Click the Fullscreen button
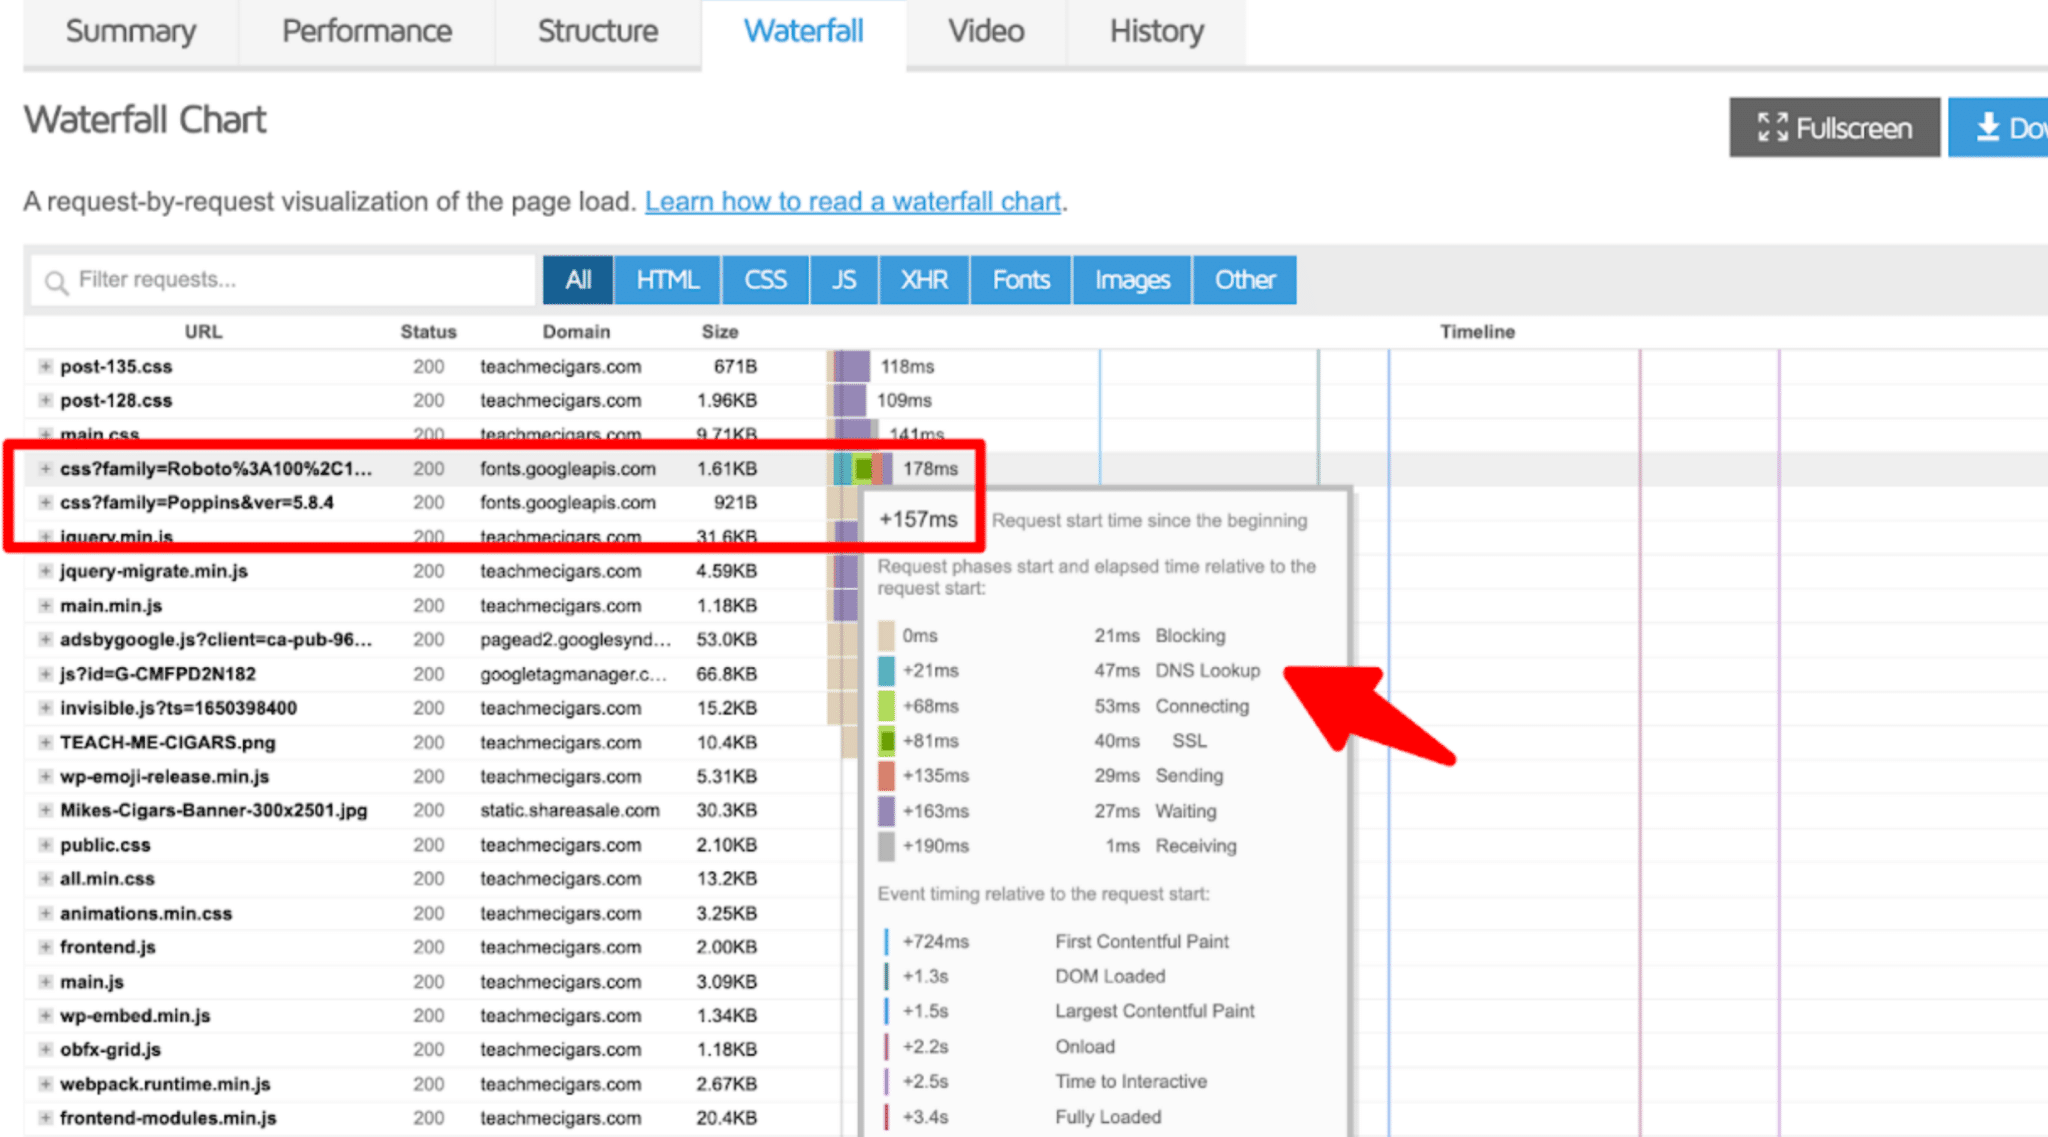Screen dimensions: 2048x1137 (x=1834, y=128)
